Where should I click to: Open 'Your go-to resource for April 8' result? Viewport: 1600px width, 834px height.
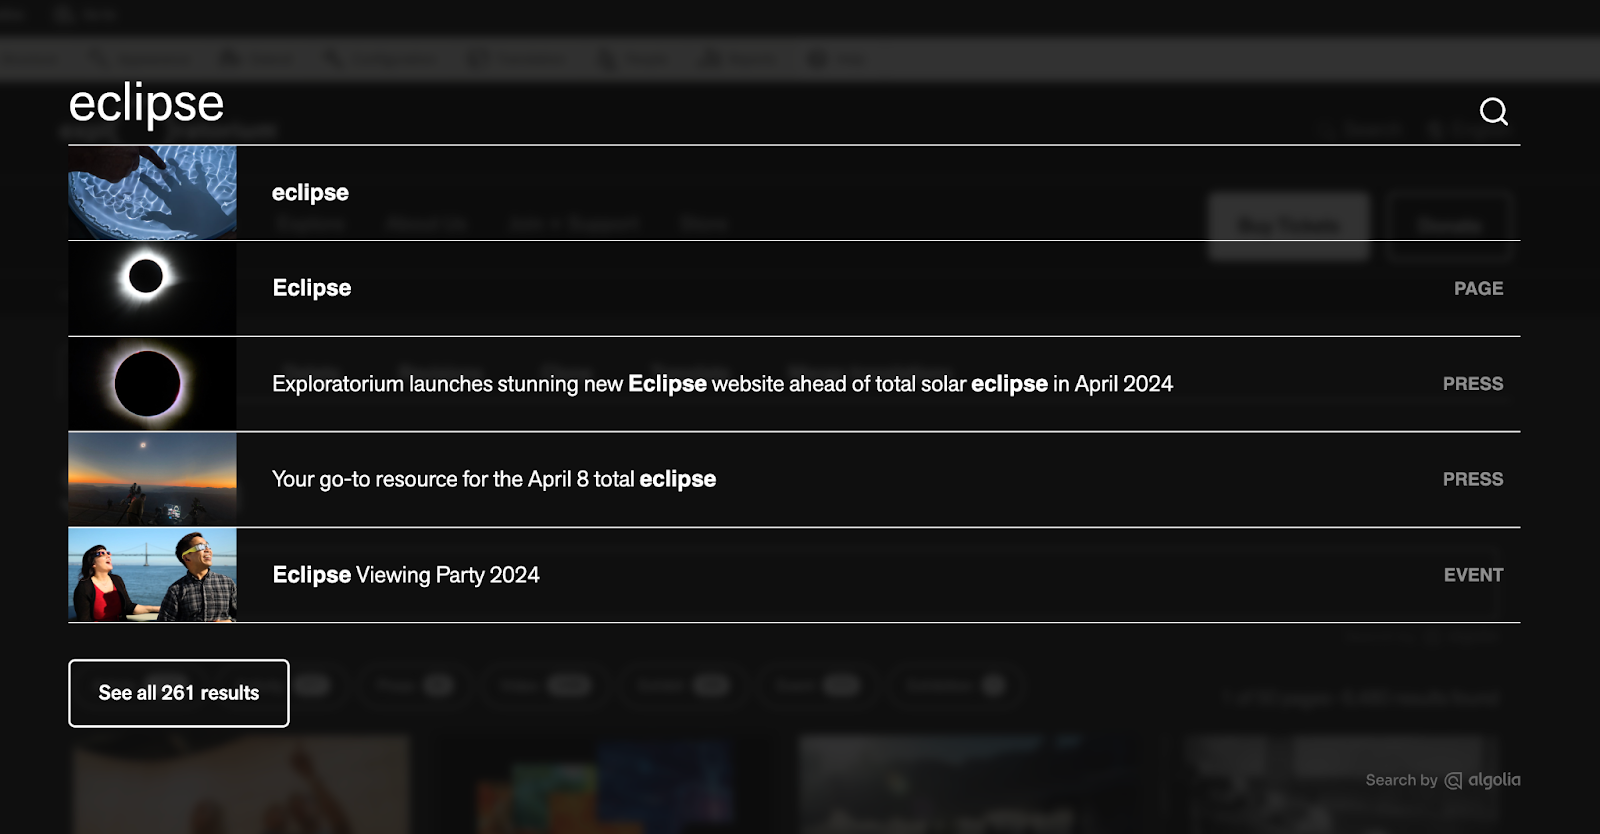(x=794, y=479)
